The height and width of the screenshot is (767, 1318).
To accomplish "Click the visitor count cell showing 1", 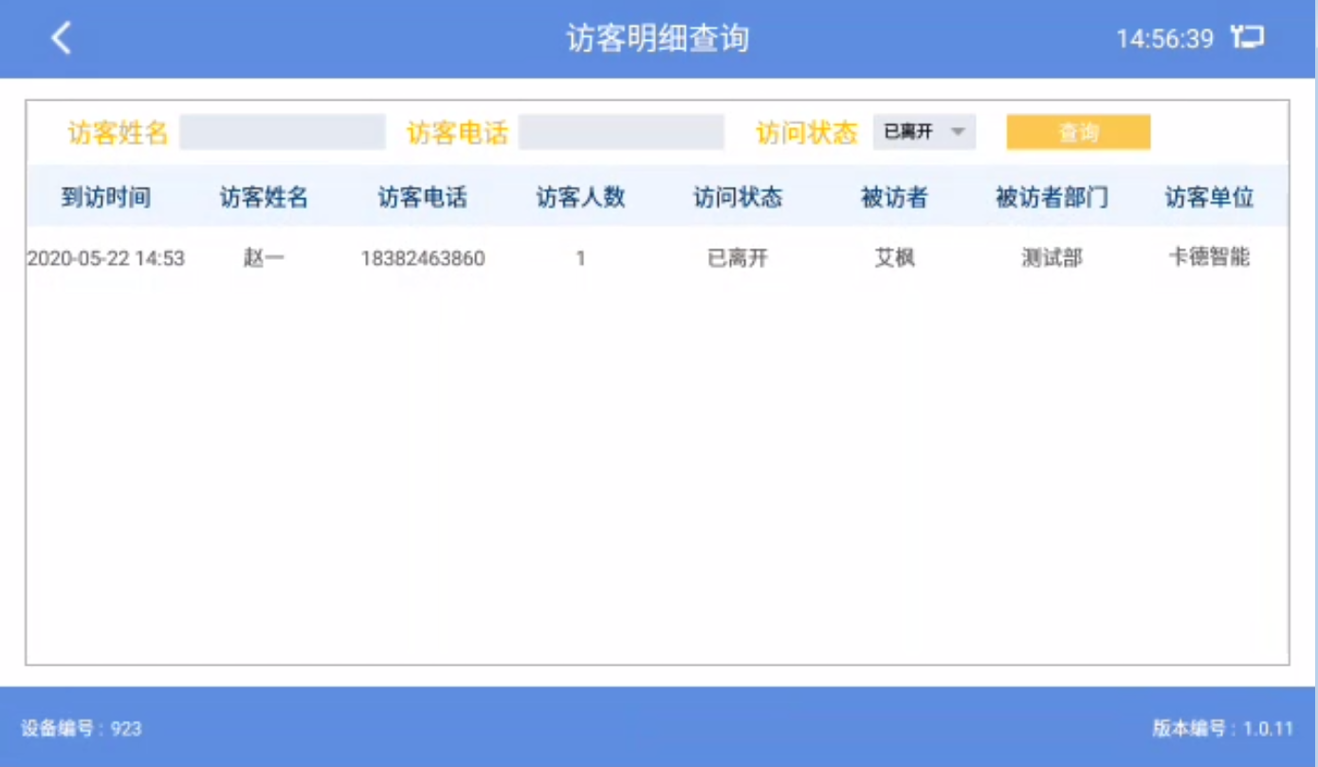I will click(x=580, y=258).
